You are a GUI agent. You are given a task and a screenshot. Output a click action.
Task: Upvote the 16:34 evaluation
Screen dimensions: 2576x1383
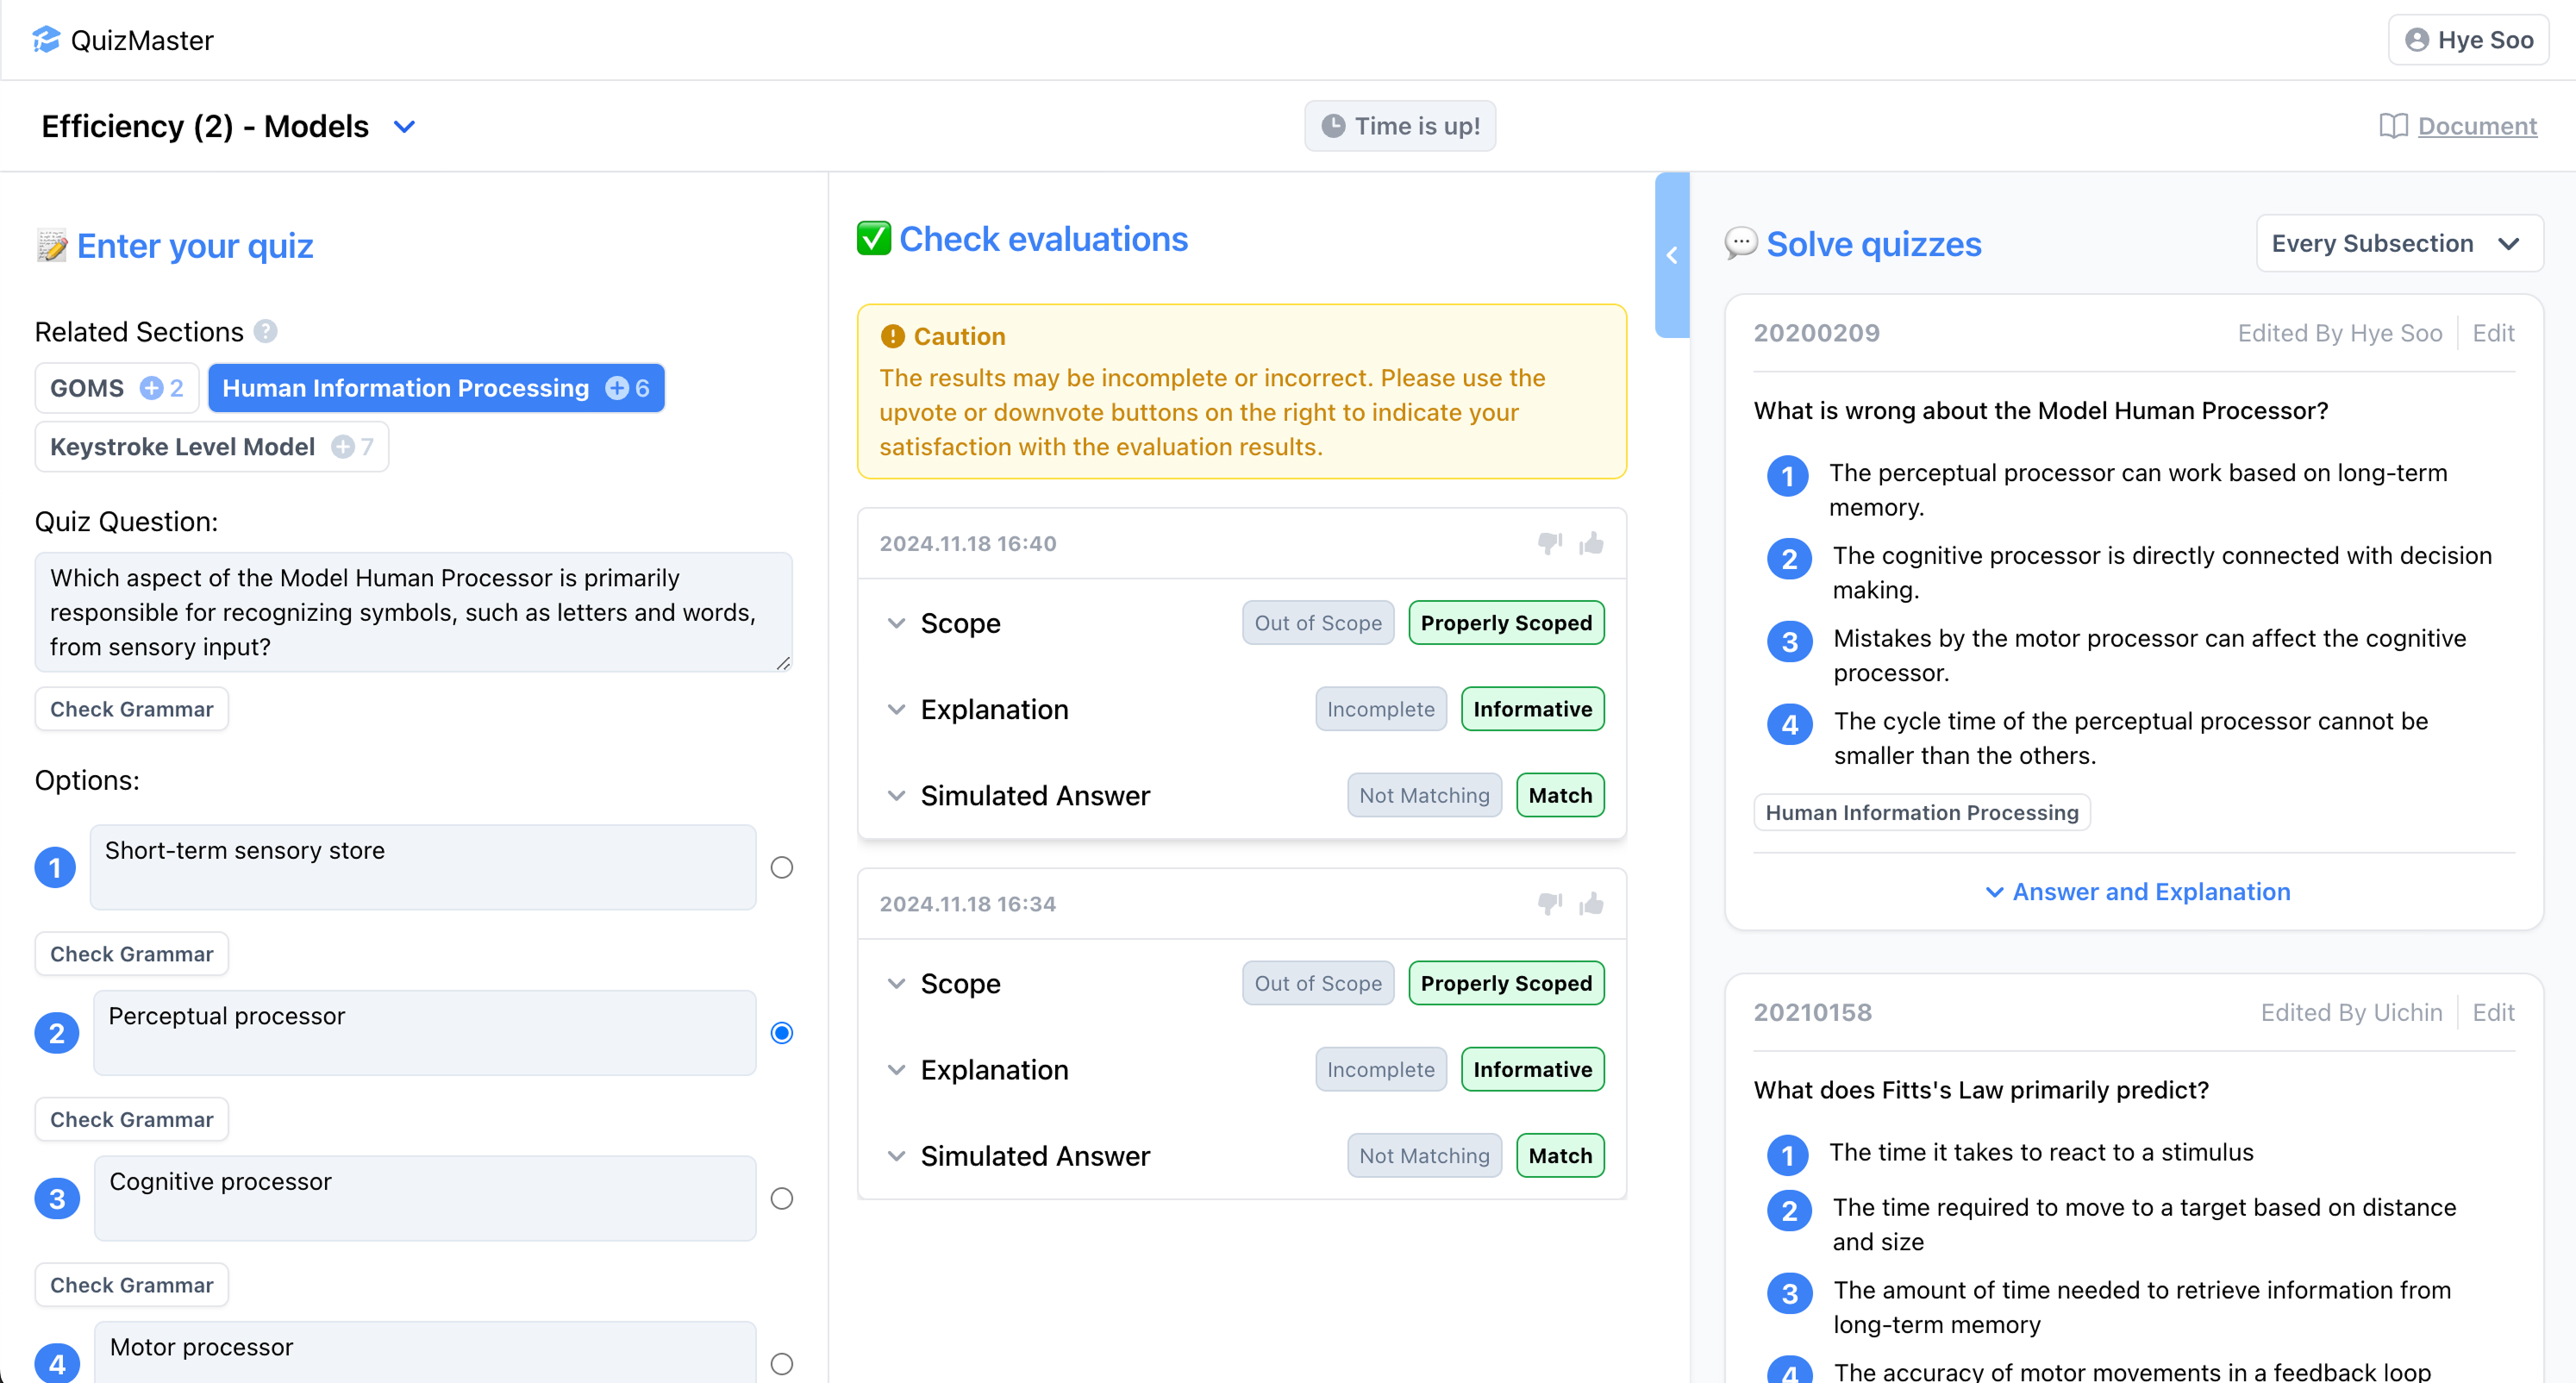(1592, 904)
